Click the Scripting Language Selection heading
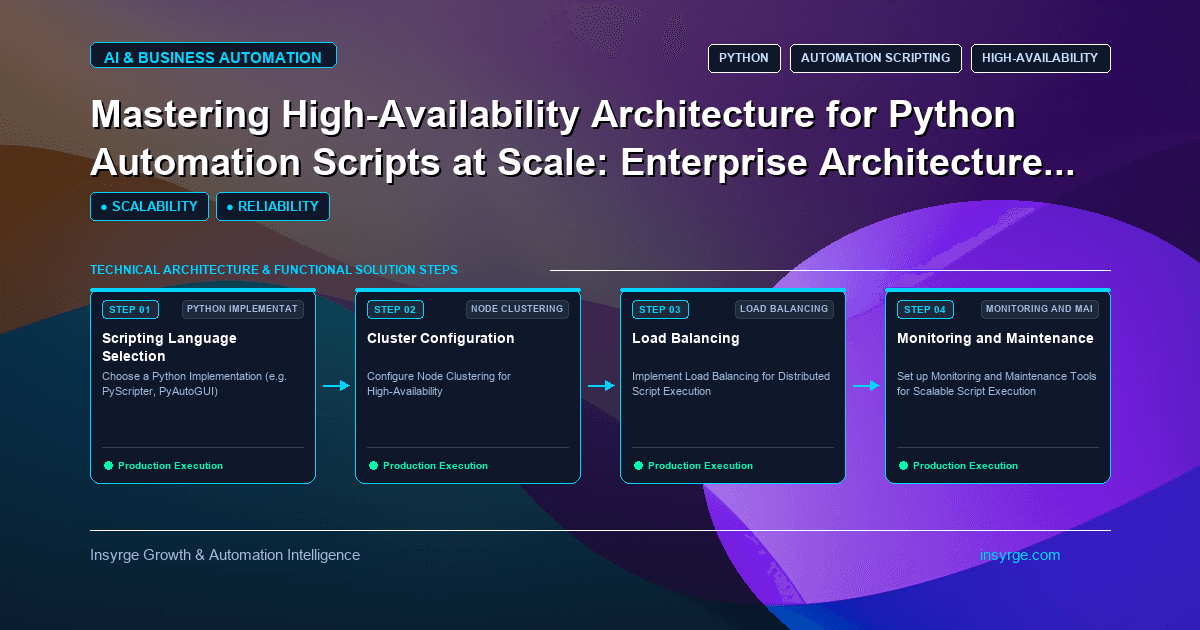 169,347
